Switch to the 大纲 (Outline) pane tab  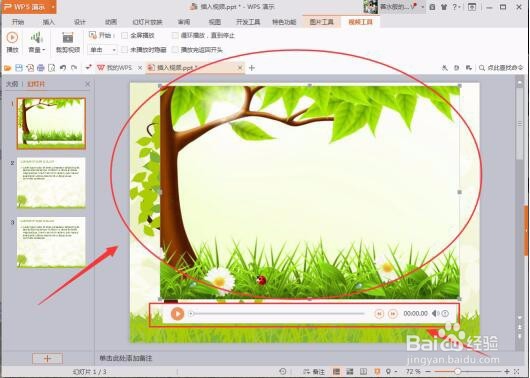12,84
